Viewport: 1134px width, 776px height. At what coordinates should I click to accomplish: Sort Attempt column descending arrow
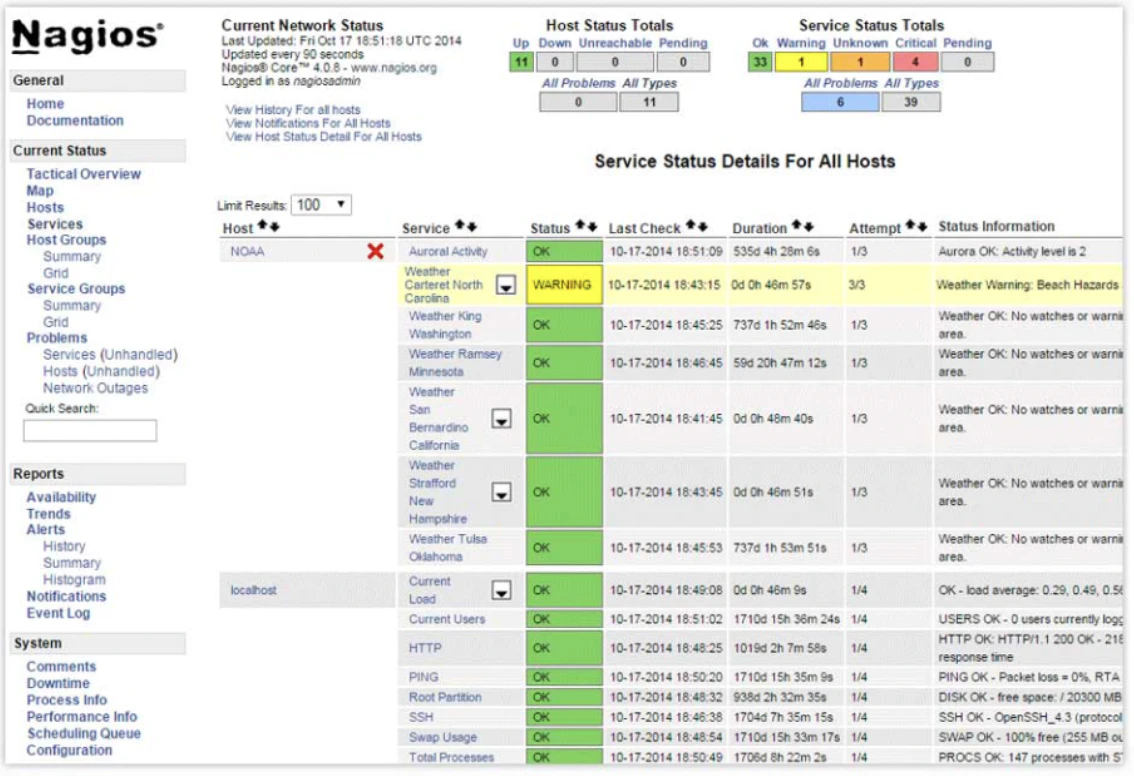(922, 226)
